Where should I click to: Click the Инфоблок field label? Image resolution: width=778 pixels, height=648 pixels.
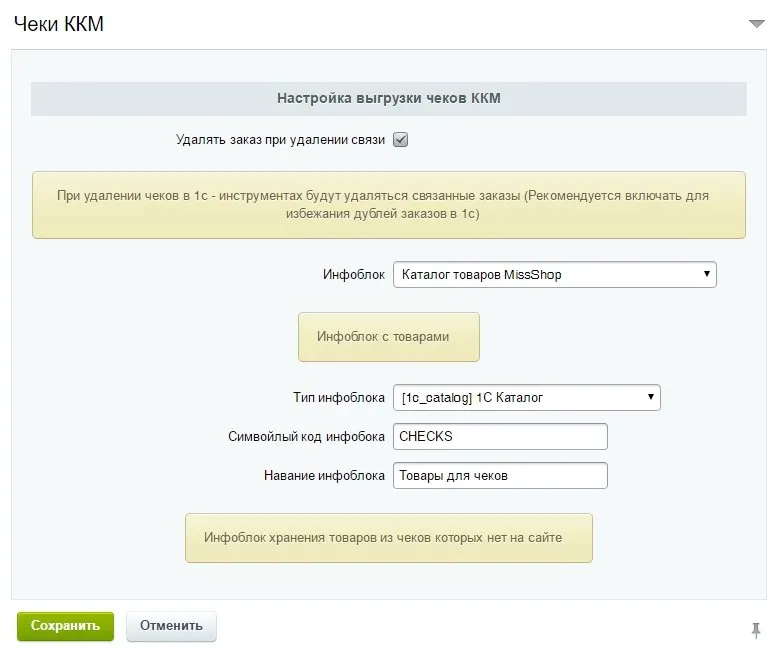click(x=353, y=274)
